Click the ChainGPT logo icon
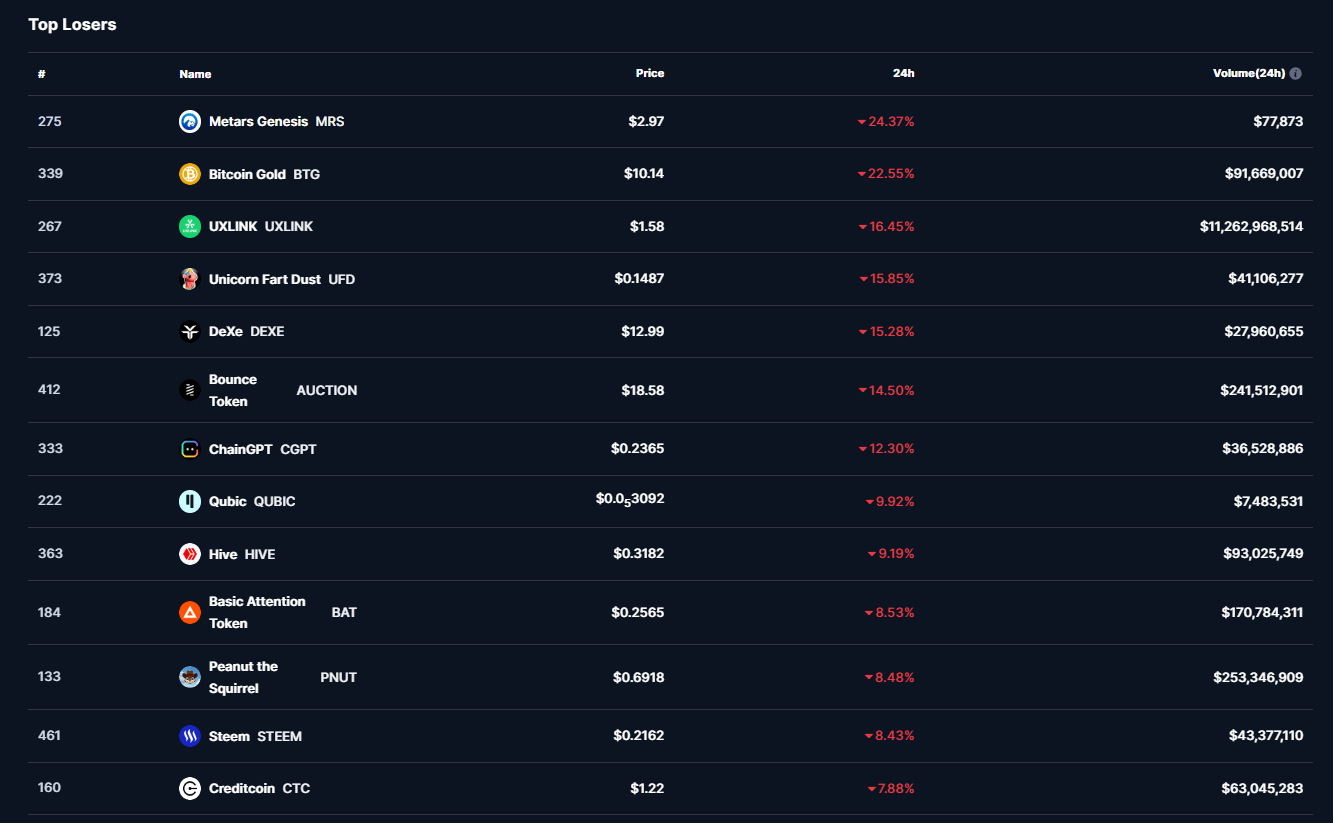Screen dimensions: 1333x823 [190, 449]
